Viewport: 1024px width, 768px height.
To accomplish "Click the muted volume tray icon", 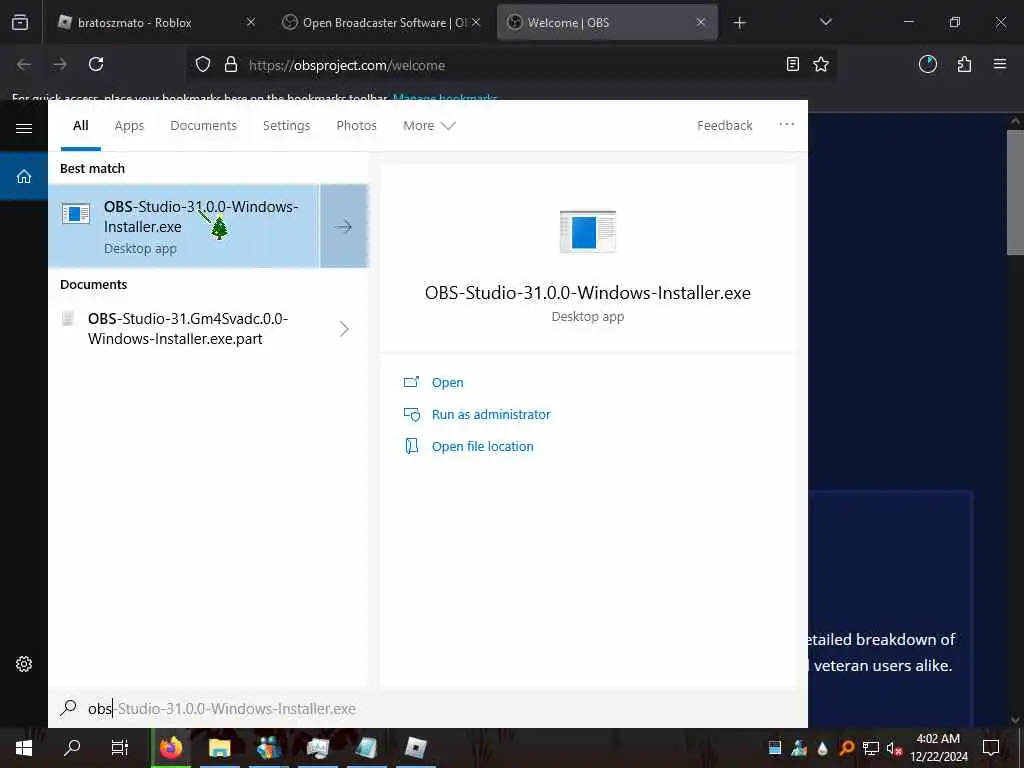I will pos(894,748).
